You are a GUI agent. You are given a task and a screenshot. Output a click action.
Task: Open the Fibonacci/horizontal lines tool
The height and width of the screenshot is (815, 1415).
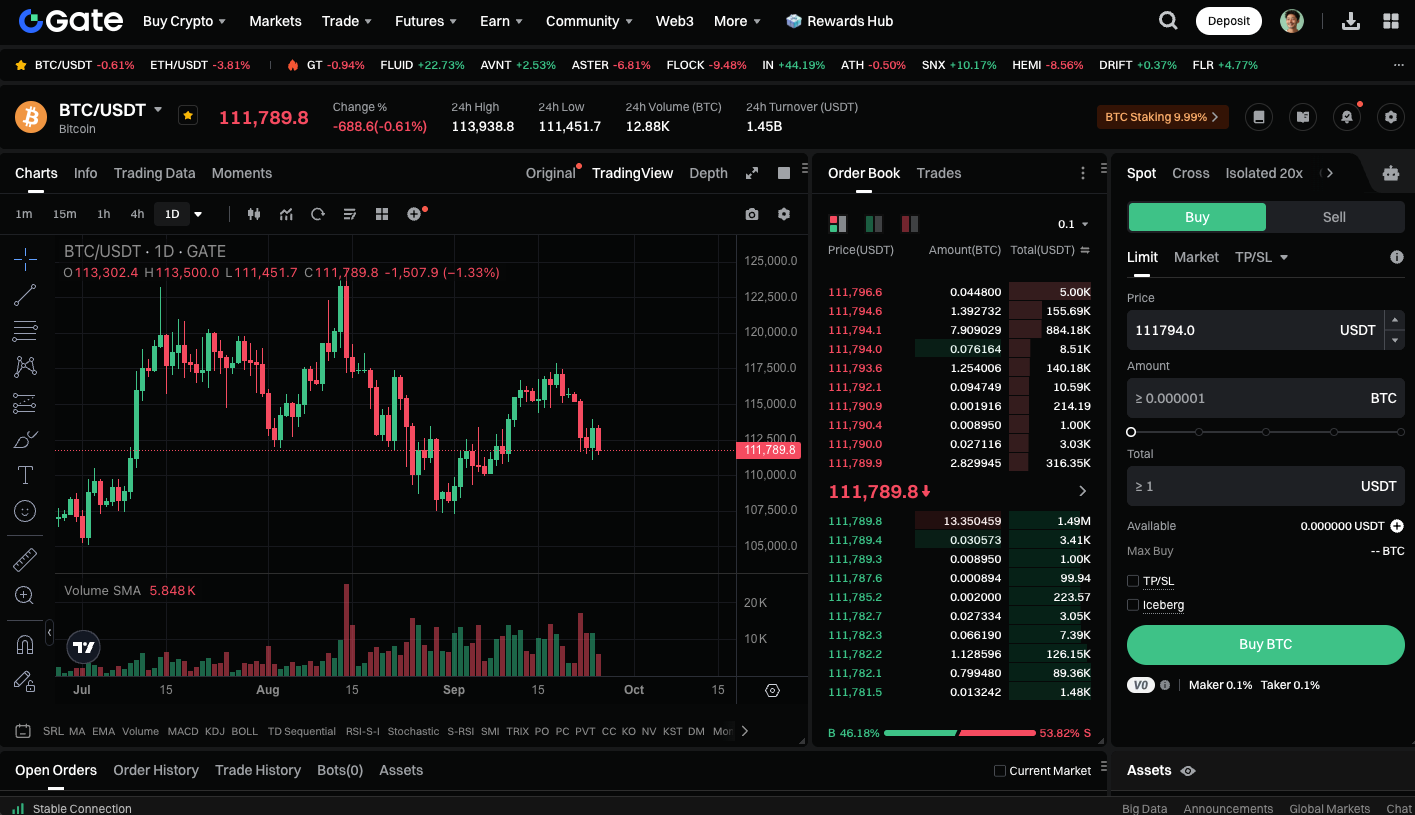pos(25,331)
